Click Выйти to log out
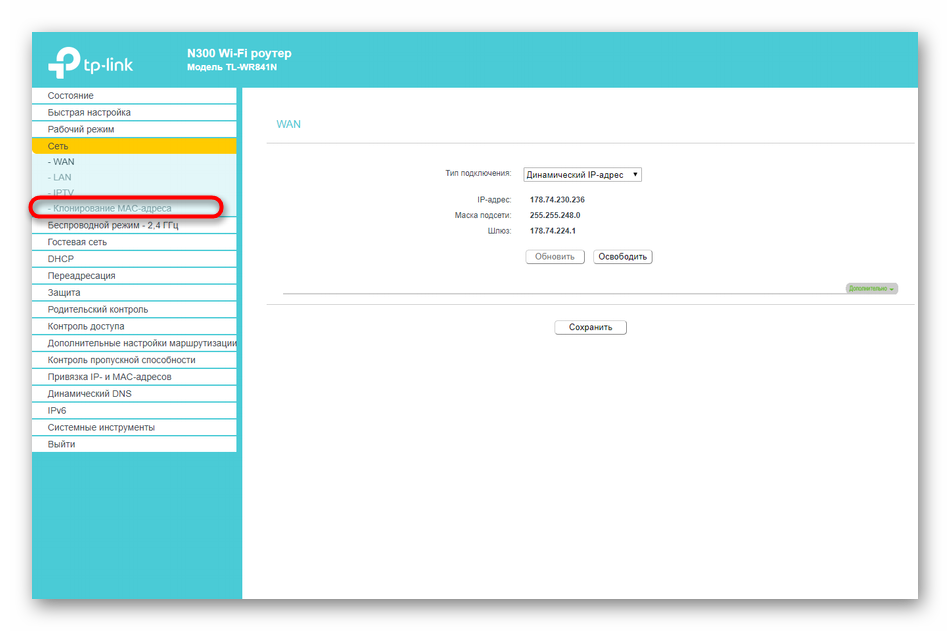Screen dimensions: 950x631 [x=134, y=444]
